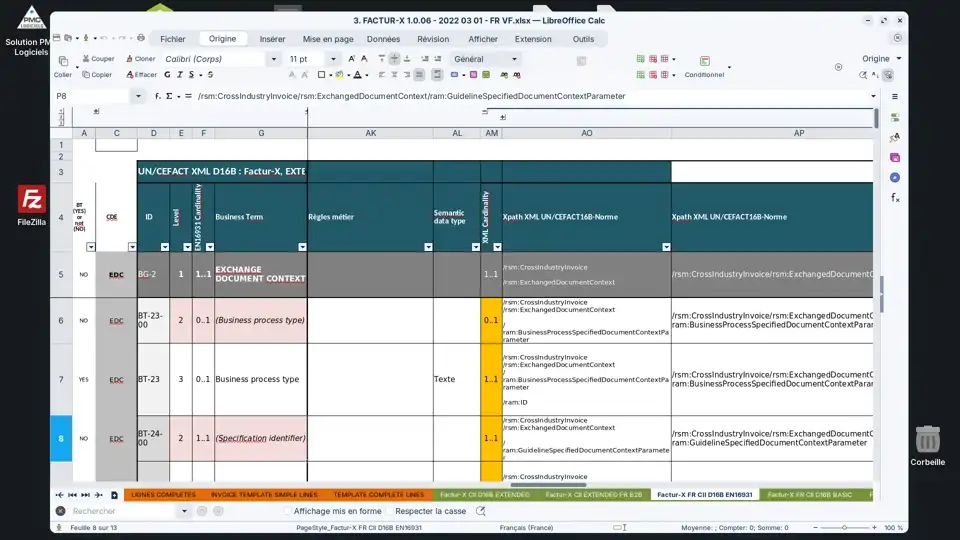Open the Function Wizard (fx) icon

click(157, 96)
